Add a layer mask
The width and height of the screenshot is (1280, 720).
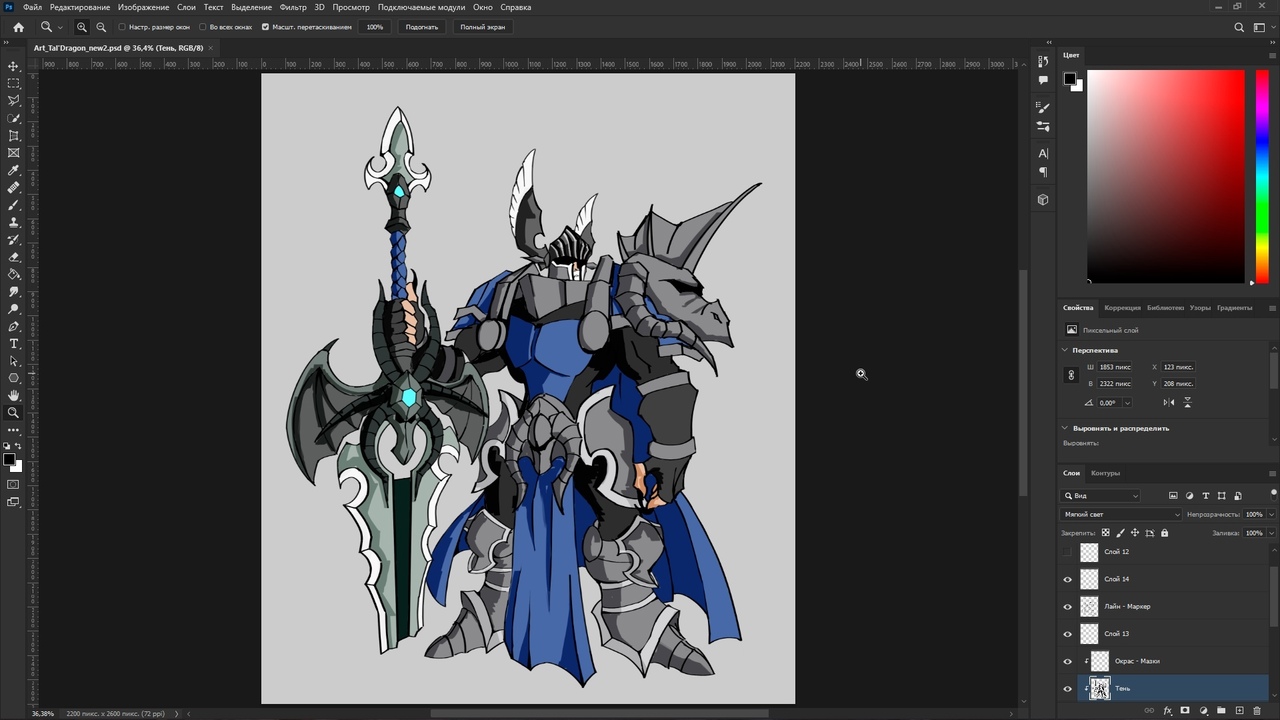click(1185, 711)
